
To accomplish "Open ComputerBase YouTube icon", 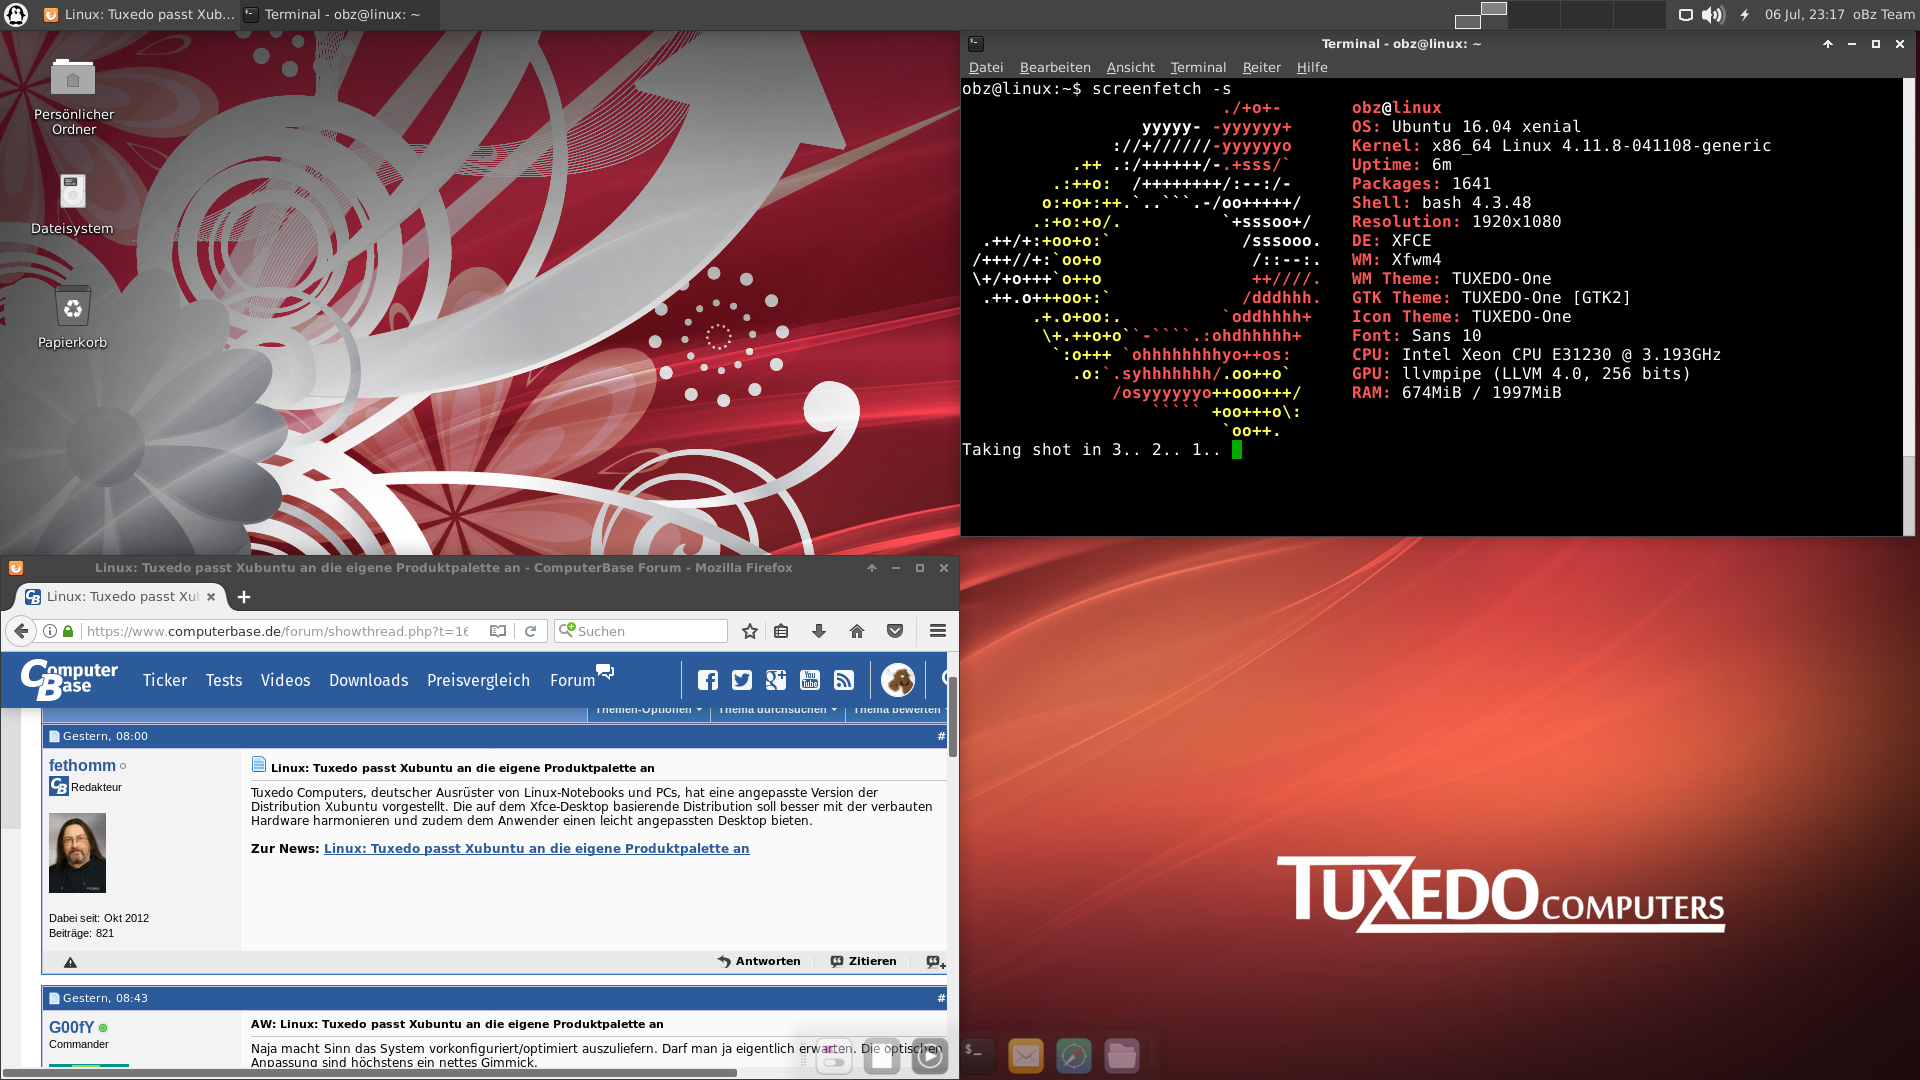I will (810, 680).
